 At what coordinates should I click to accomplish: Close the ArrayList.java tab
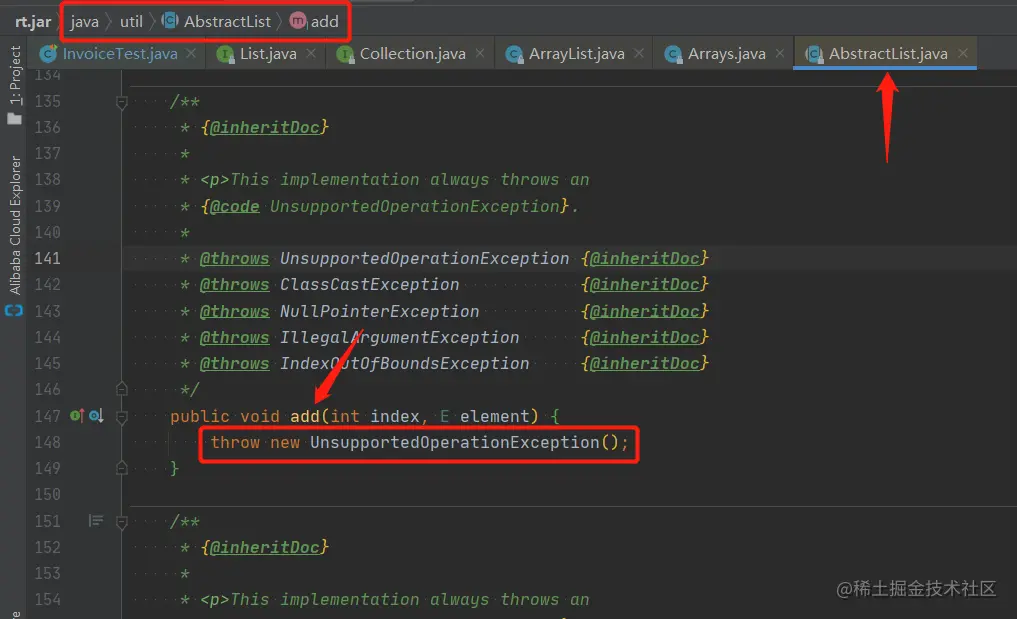[639, 53]
